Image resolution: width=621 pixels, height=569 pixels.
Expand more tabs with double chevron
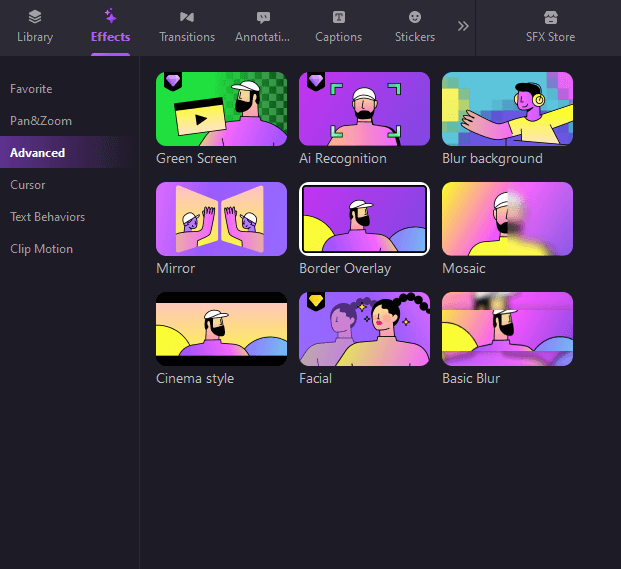coord(463,26)
